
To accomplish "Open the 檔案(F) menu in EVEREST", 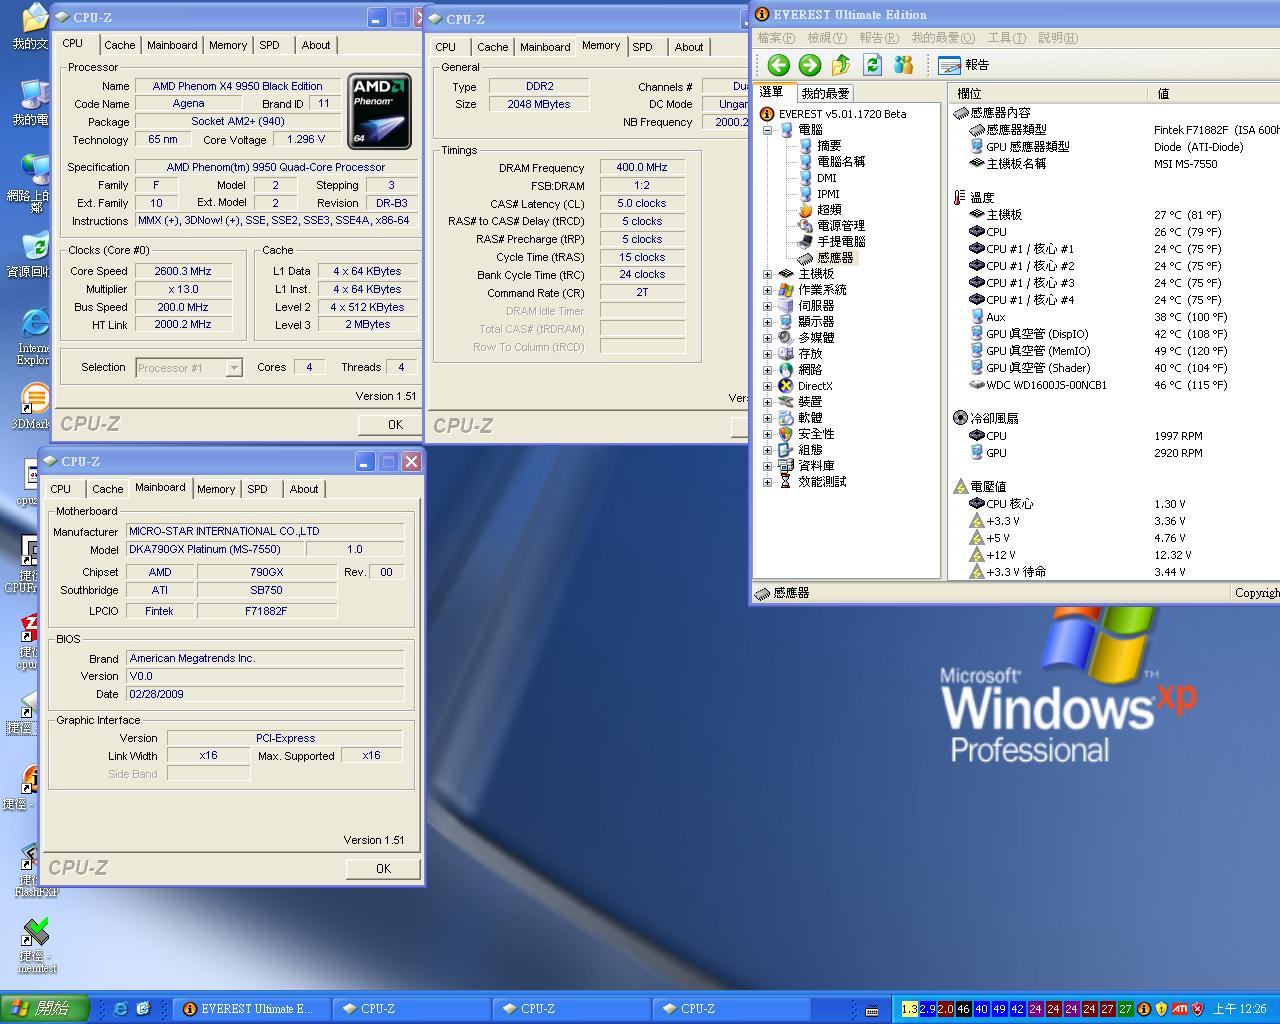I will (x=776, y=38).
